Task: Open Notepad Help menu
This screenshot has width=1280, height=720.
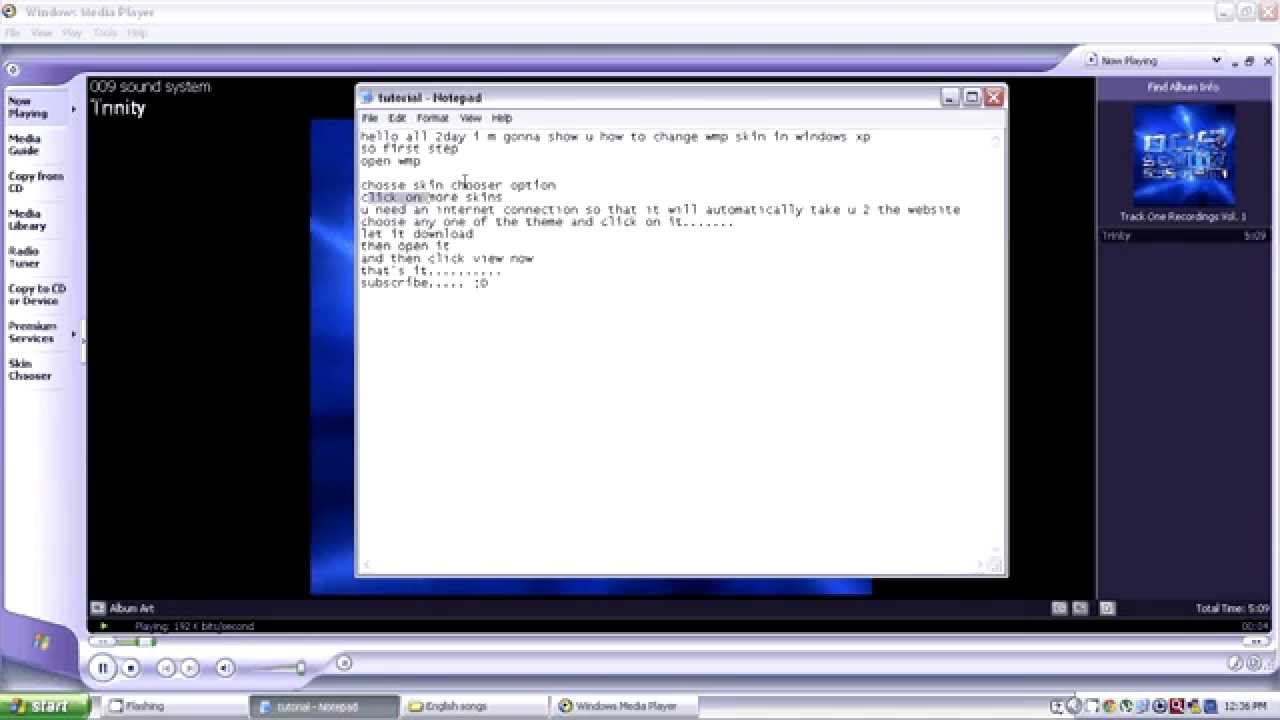Action: click(x=502, y=118)
